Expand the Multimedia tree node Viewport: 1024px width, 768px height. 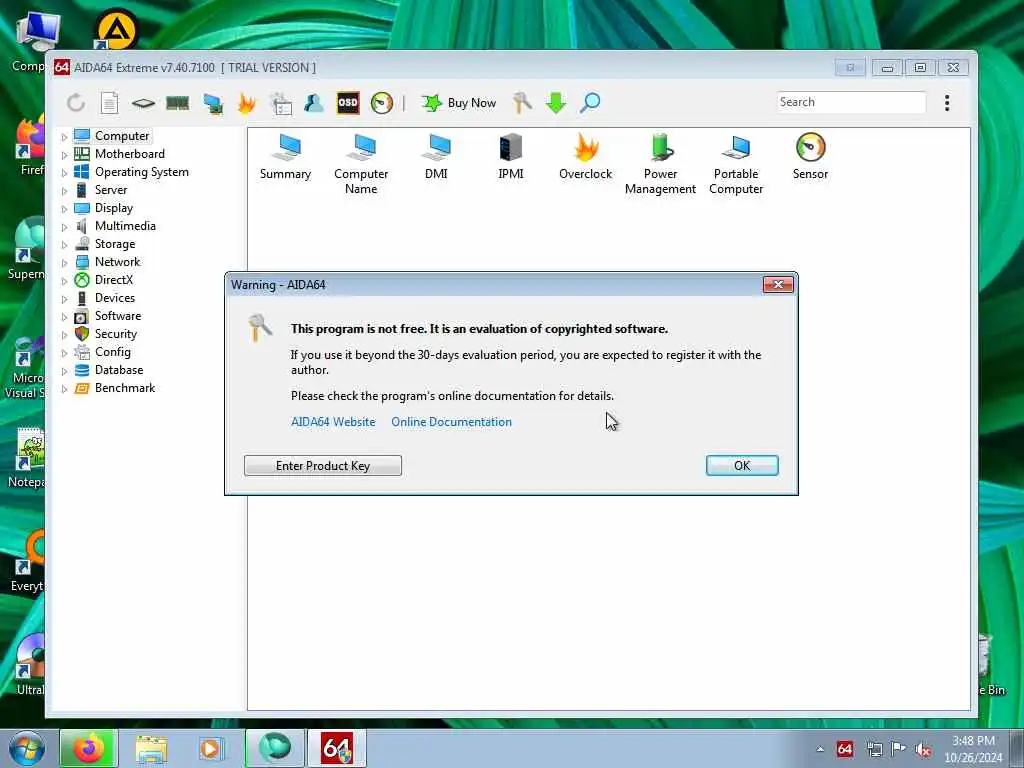point(64,227)
